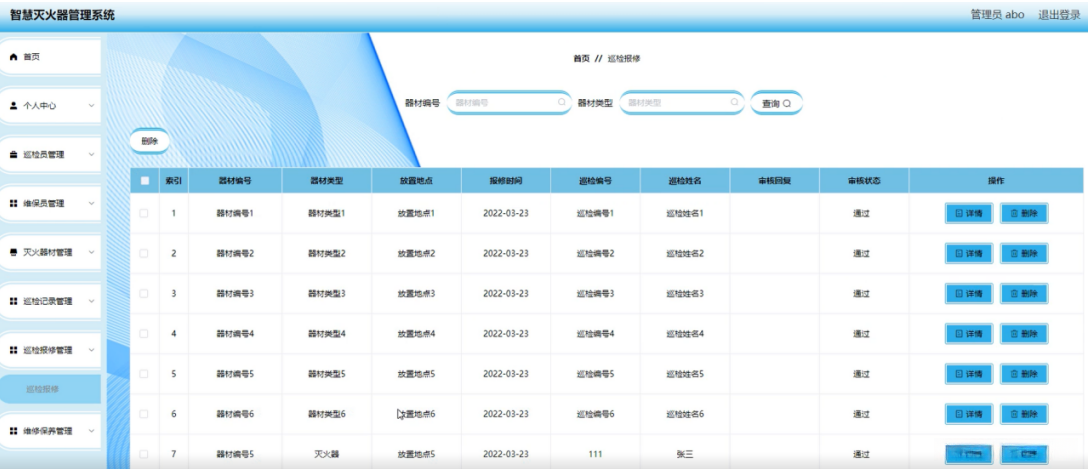This screenshot has width=1089, height=469.
Task: Check the checkbox for row 3
Action: pyautogui.click(x=144, y=294)
